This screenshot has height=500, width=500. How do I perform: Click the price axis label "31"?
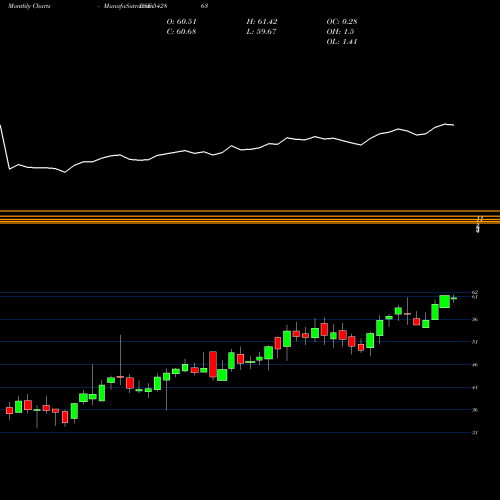(475, 433)
